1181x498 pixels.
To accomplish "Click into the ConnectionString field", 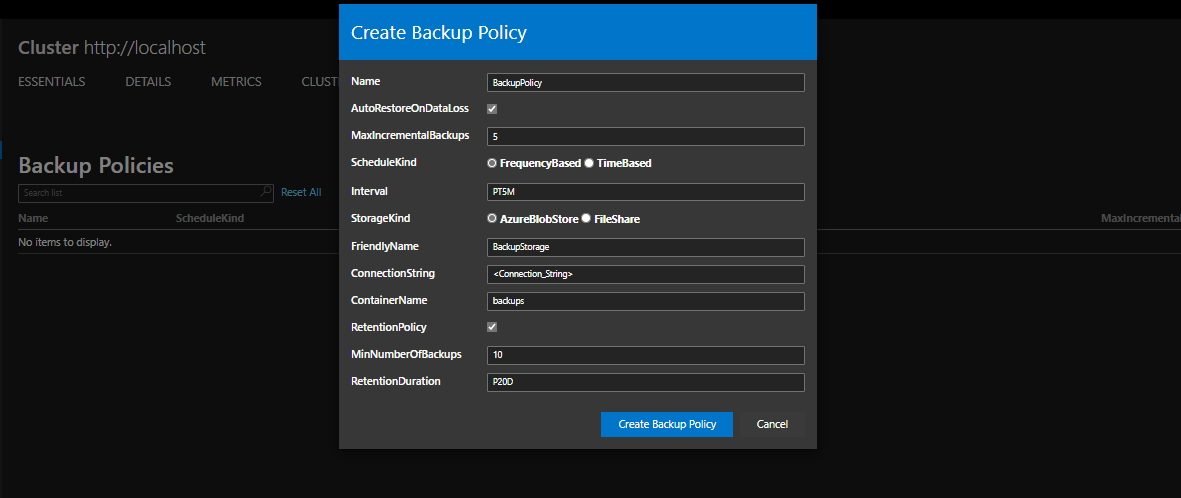I will click(645, 274).
